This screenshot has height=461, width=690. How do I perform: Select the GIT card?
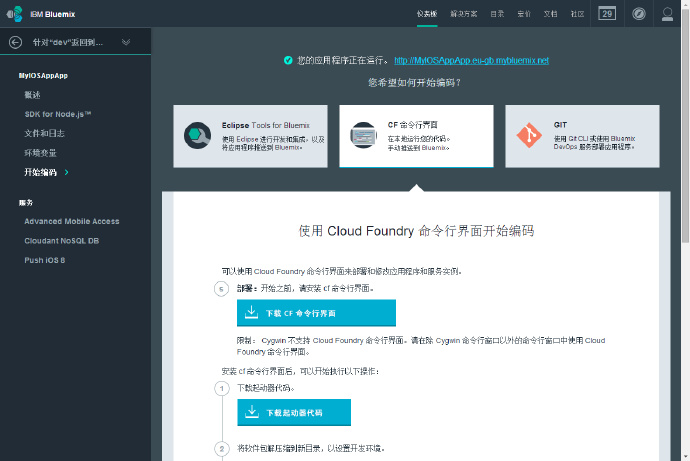click(x=582, y=136)
